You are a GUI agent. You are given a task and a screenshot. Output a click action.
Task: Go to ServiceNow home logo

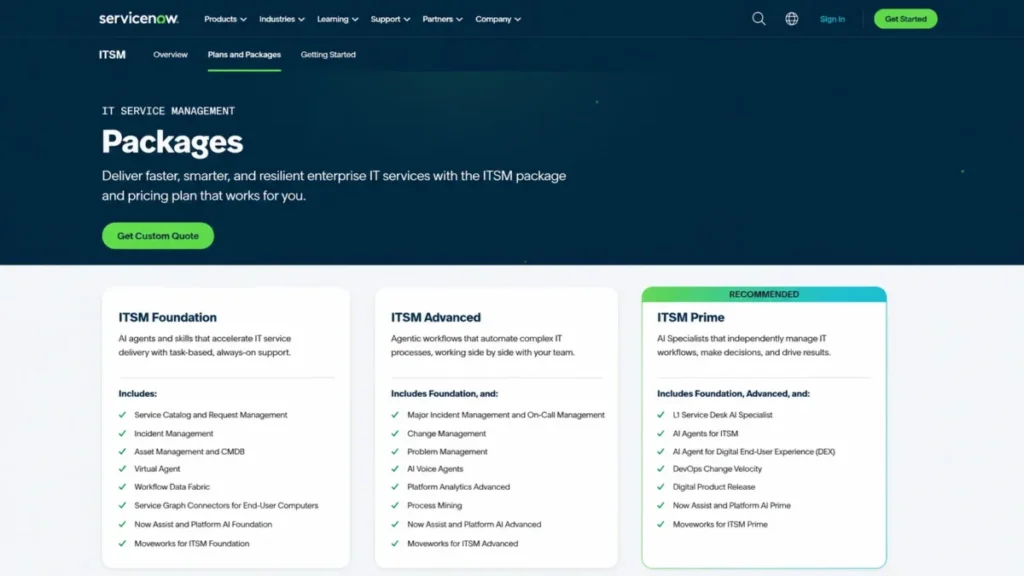138,18
